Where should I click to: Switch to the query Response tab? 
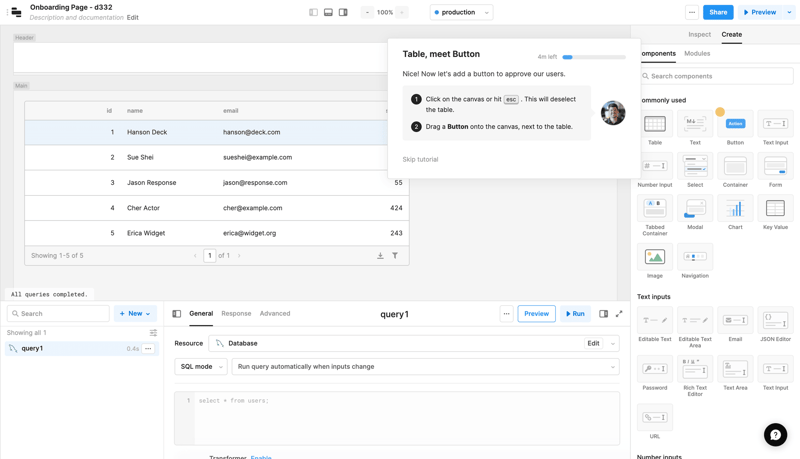pos(236,313)
